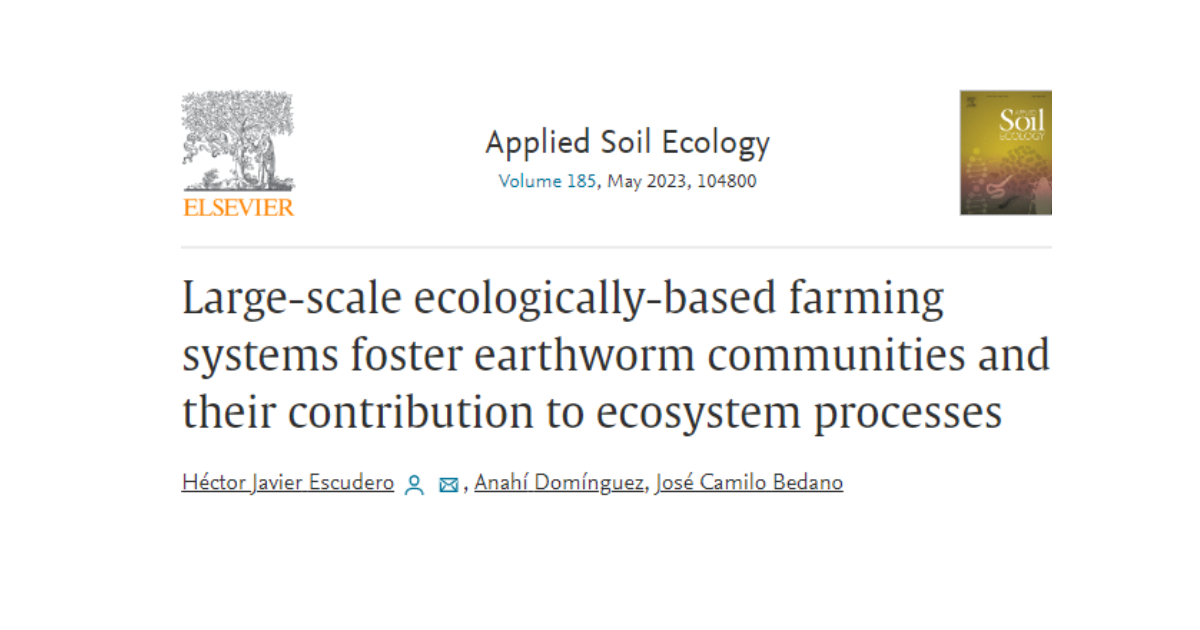Screen dimensions: 1200x630
Task: Click the orange ELSEVIER wordmark
Action: point(238,207)
